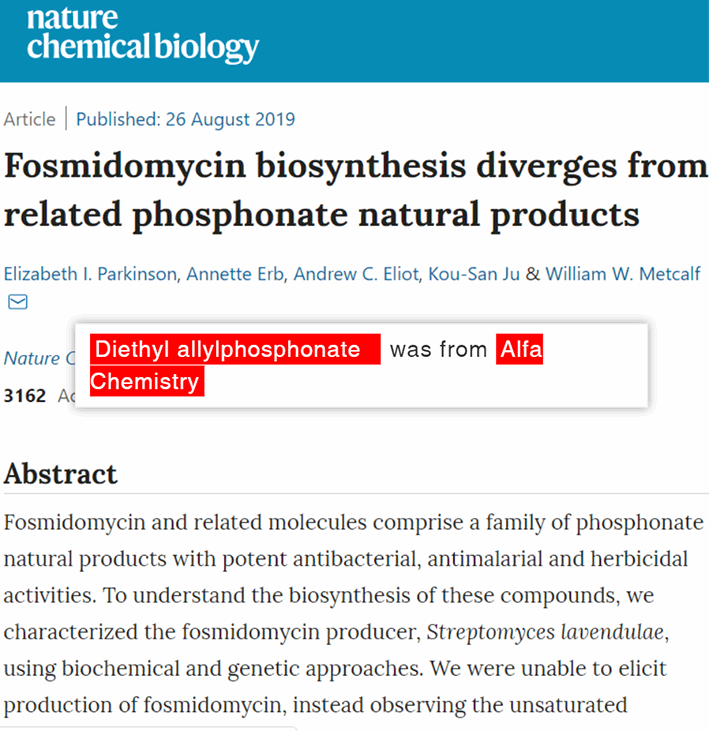This screenshot has width=709, height=731.
Task: Click the article title heading
Action: click(x=356, y=190)
